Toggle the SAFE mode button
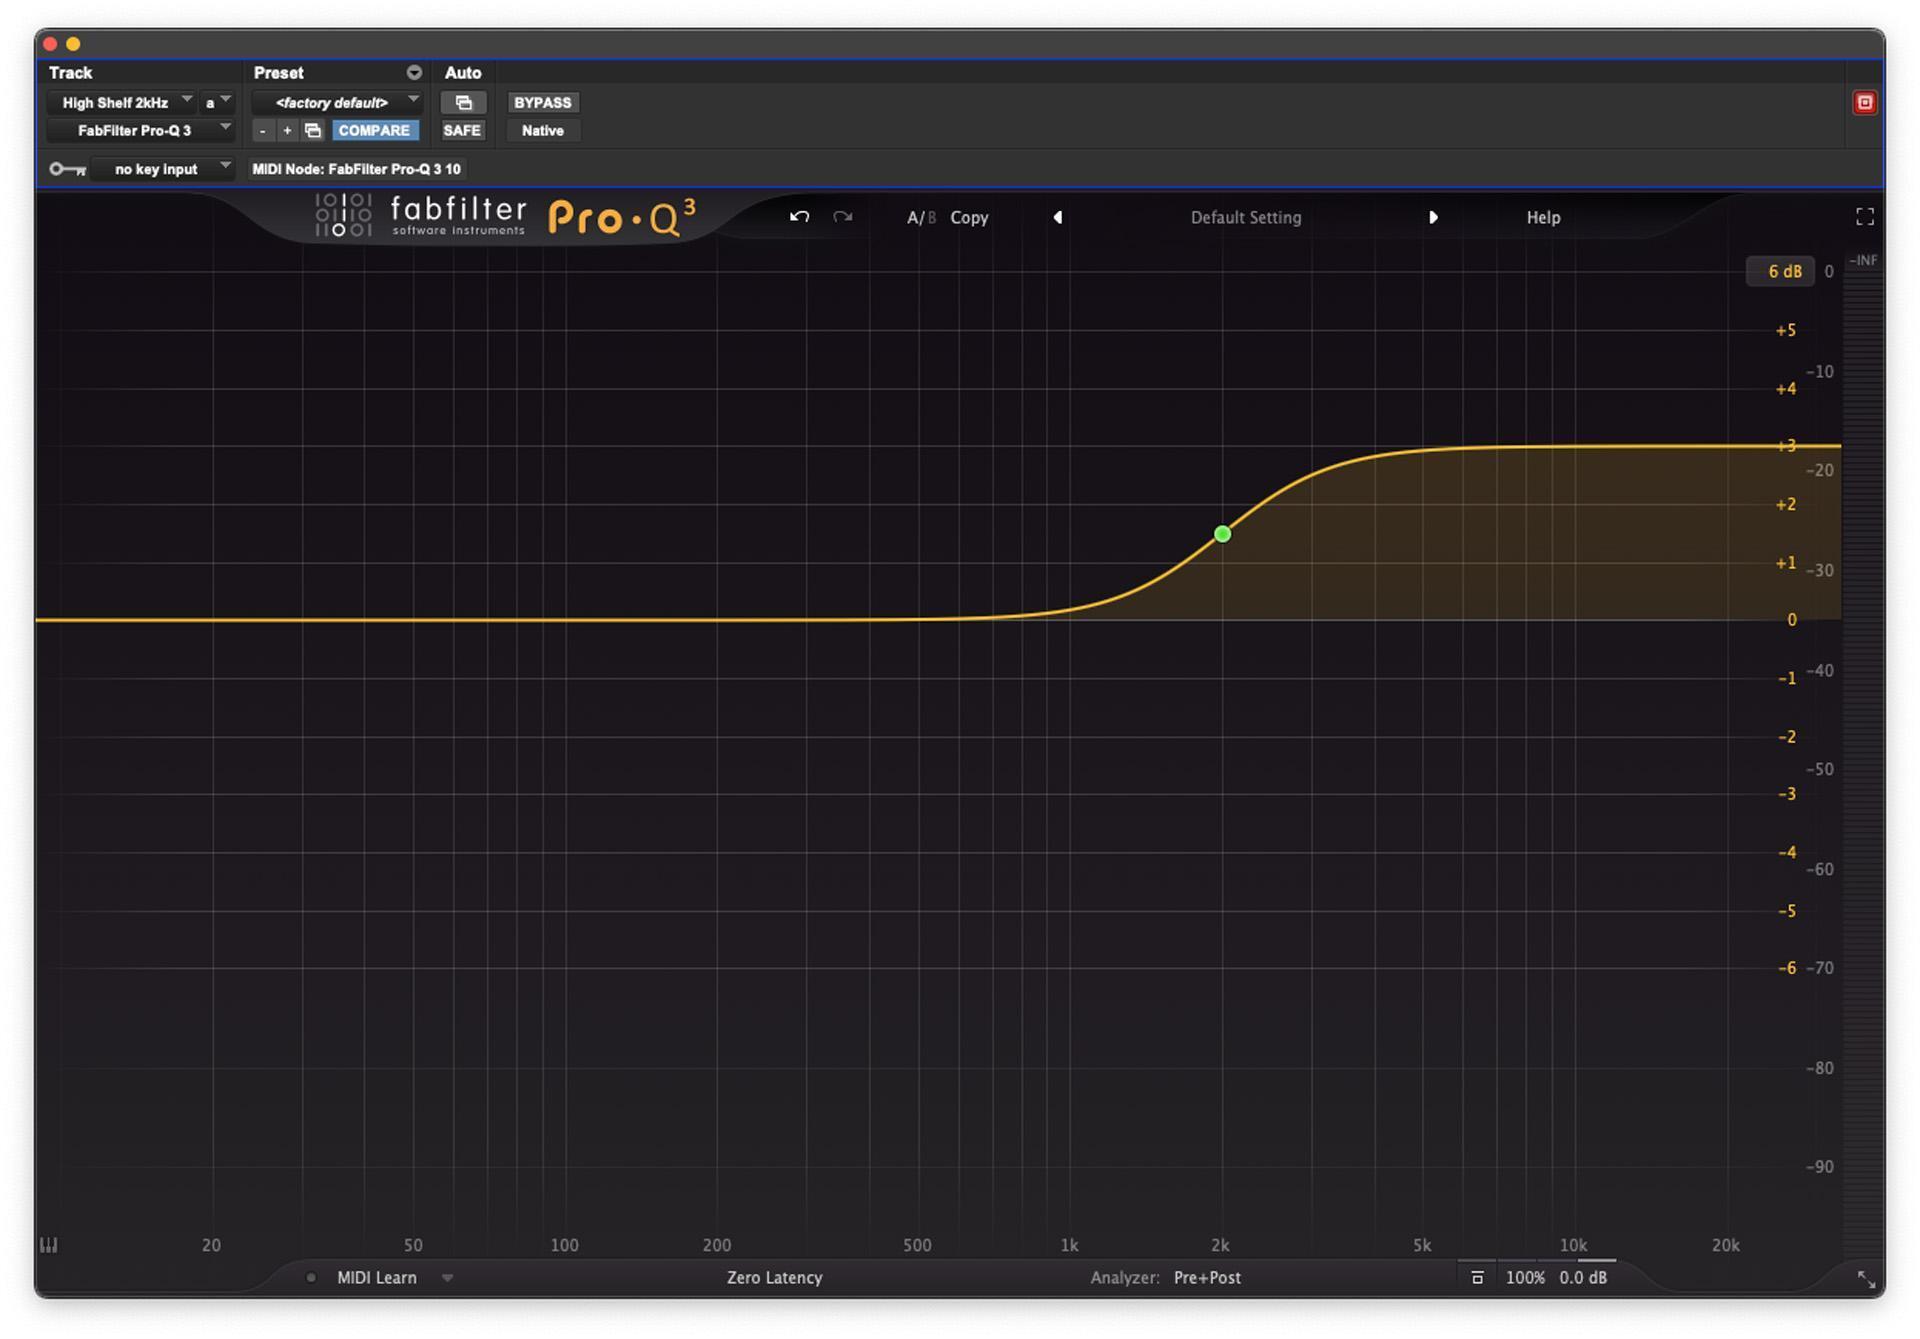This screenshot has height=1339, width=1920. click(462, 129)
